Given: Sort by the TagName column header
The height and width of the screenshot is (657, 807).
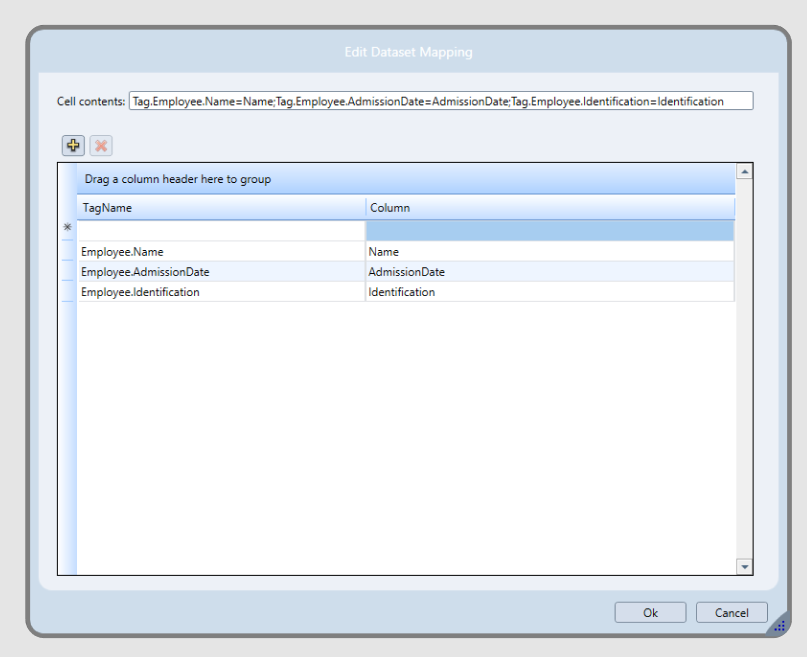Looking at the screenshot, I should [x=220, y=208].
